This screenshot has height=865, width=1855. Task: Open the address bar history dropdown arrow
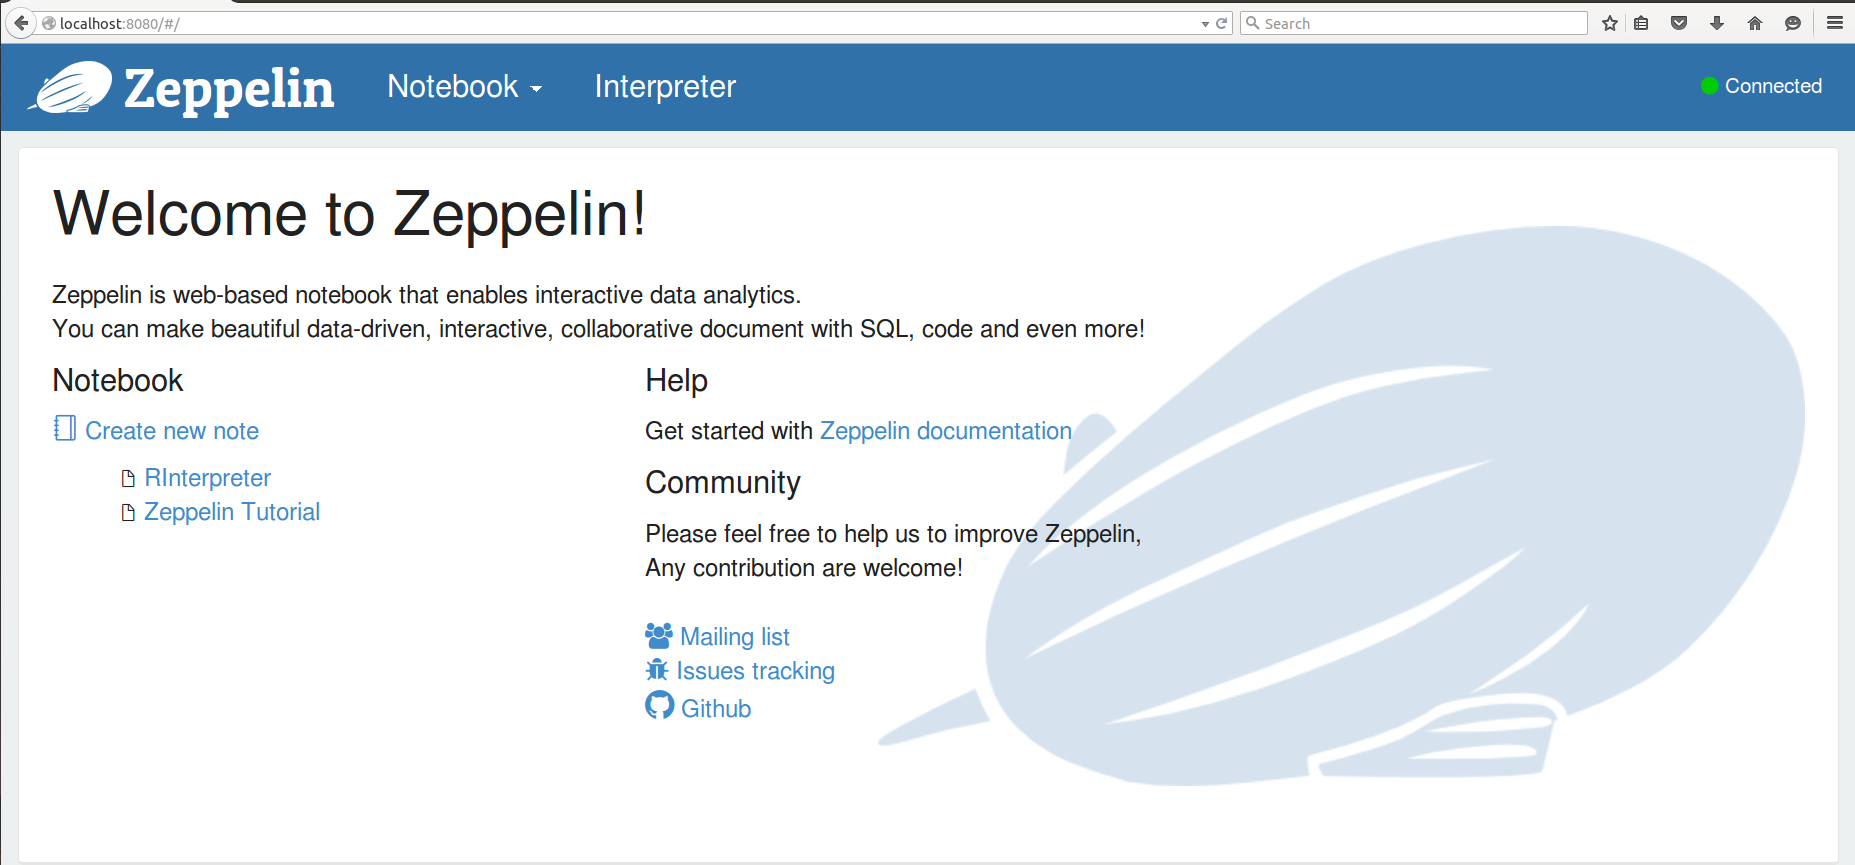pyautogui.click(x=1205, y=24)
